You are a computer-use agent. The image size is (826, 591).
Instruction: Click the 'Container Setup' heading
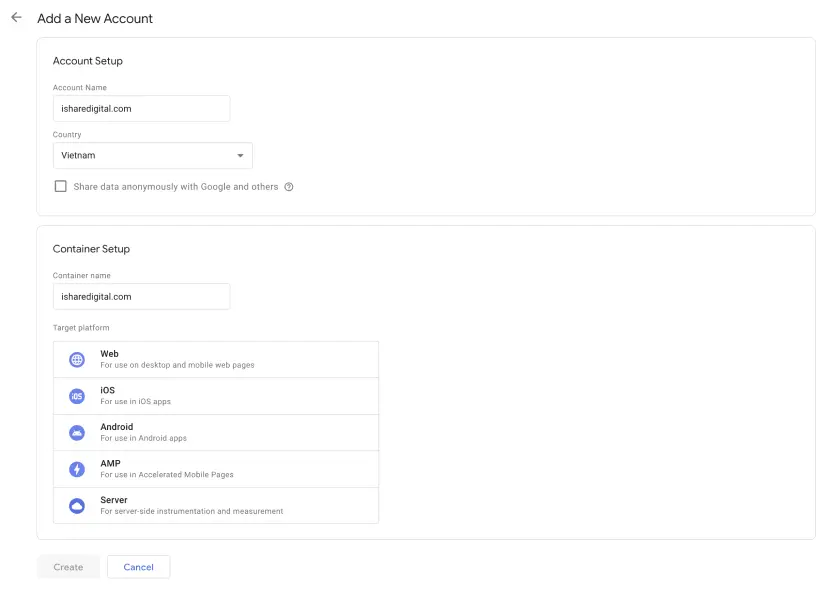pyautogui.click(x=91, y=249)
